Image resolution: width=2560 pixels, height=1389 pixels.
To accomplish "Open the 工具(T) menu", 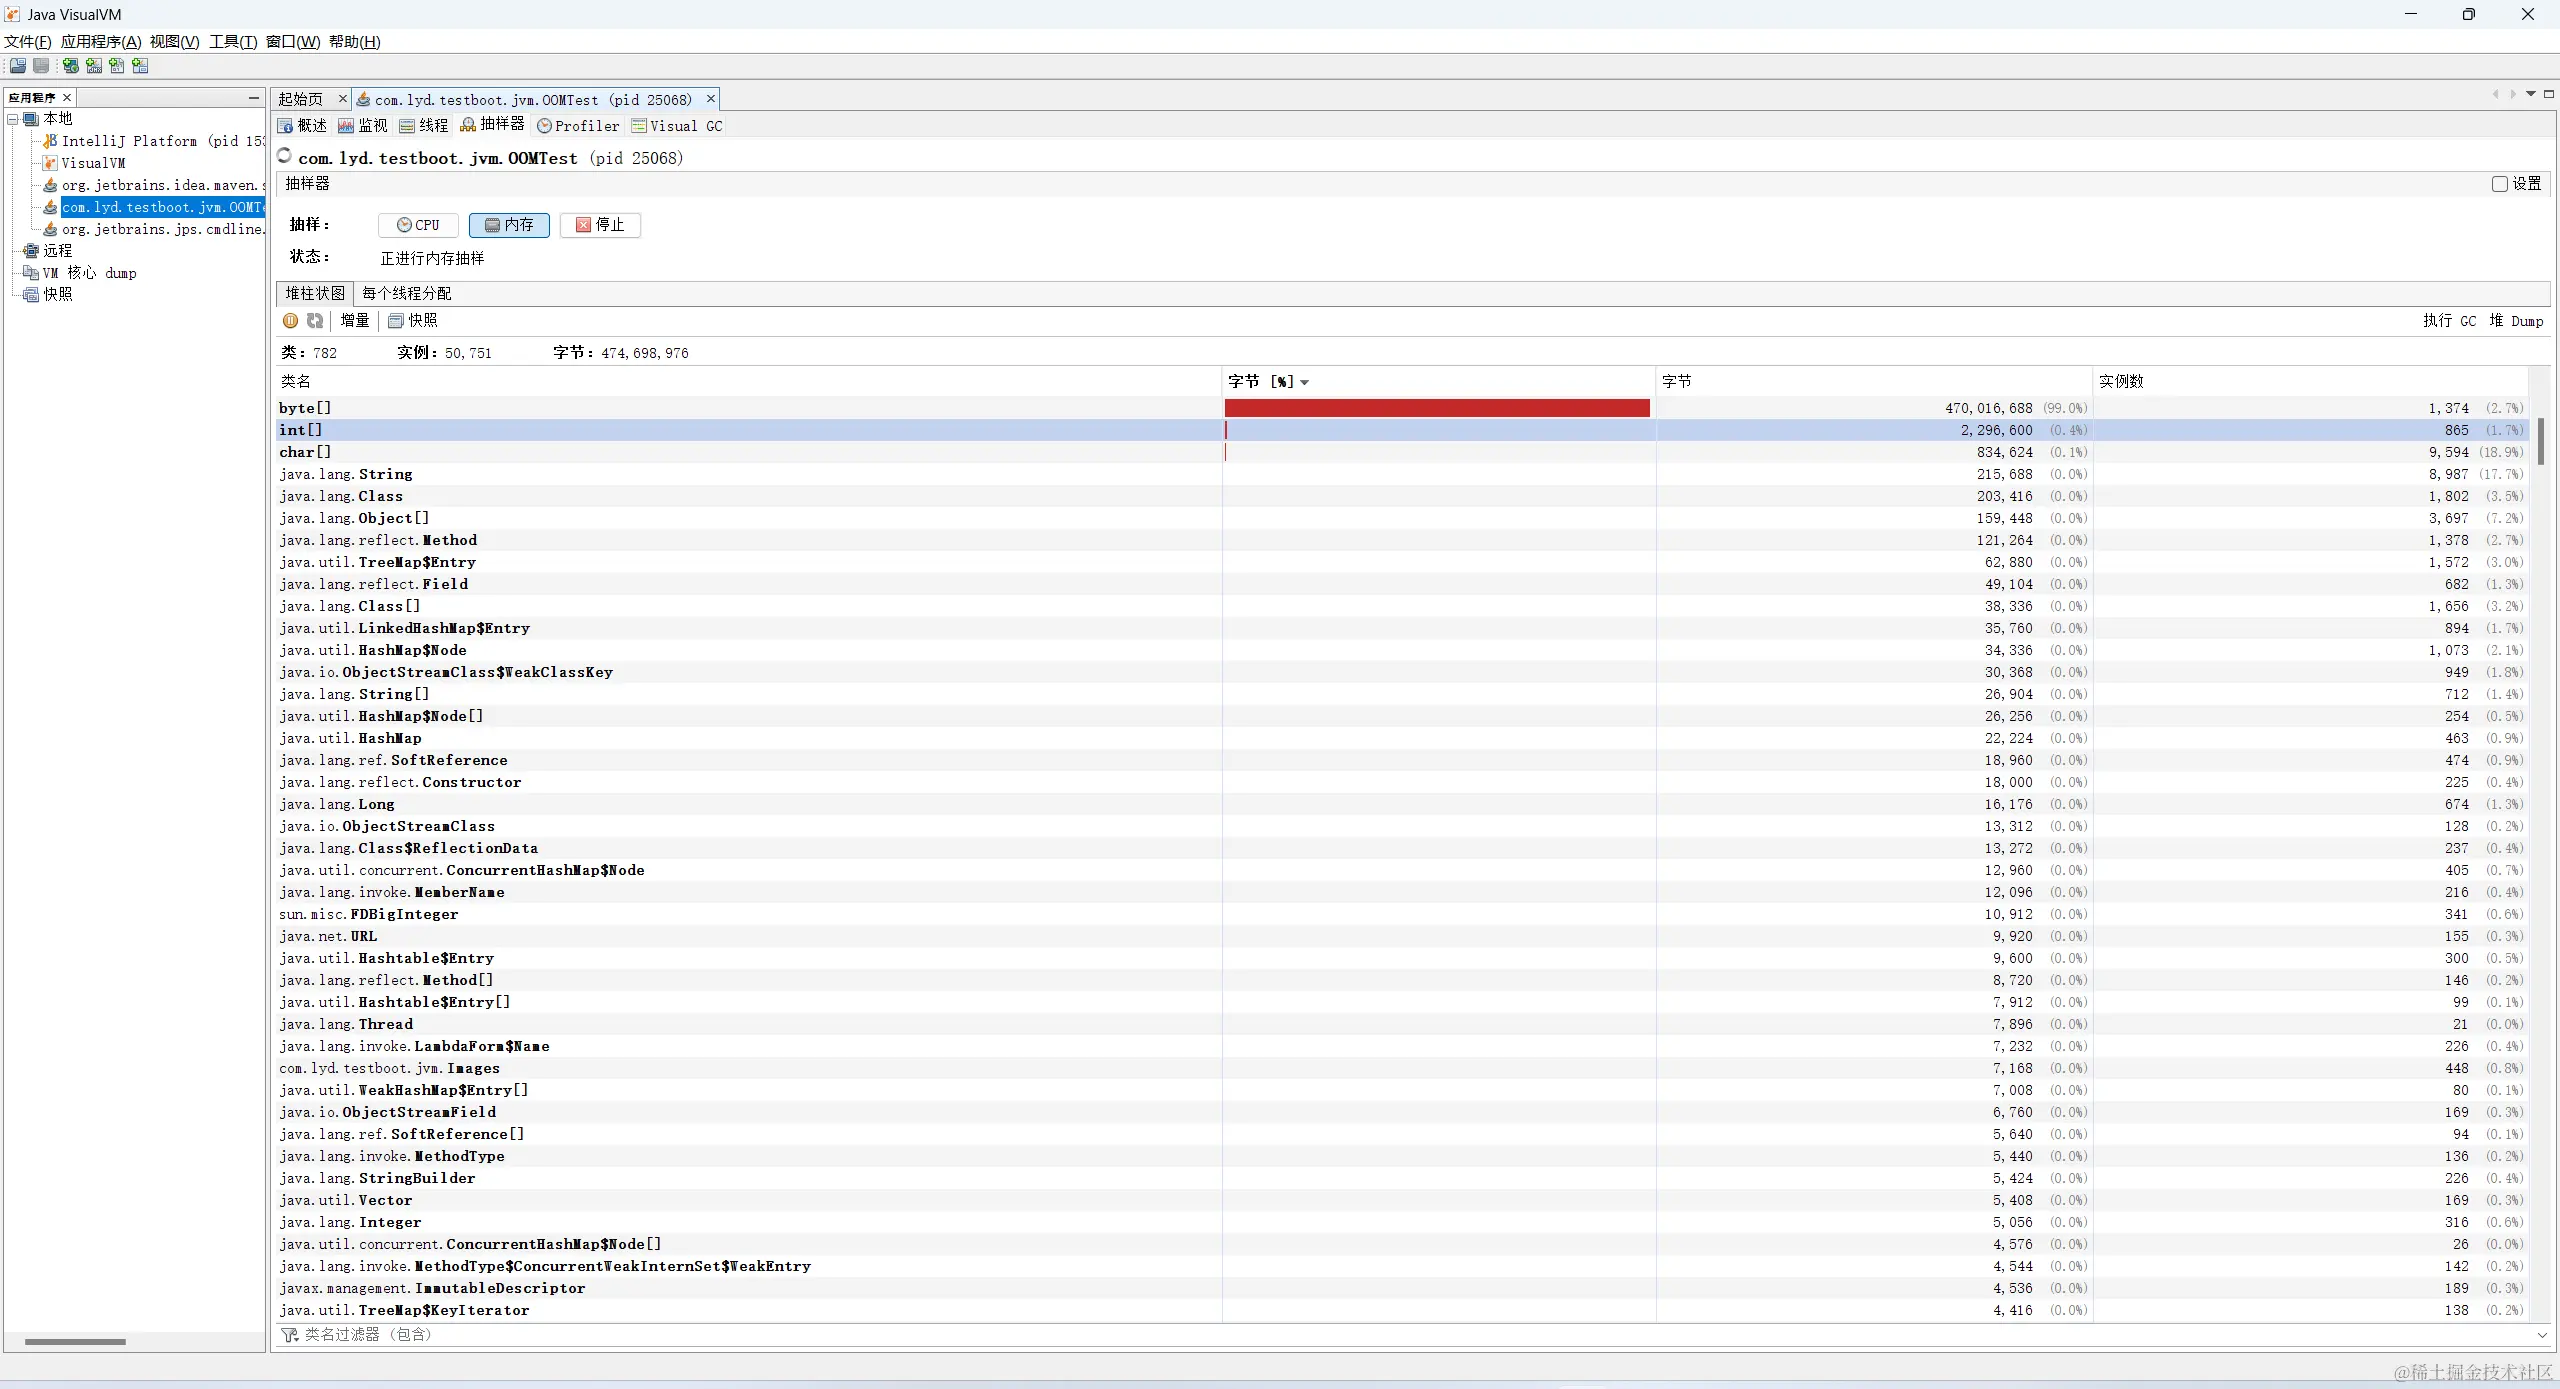I will point(232,42).
